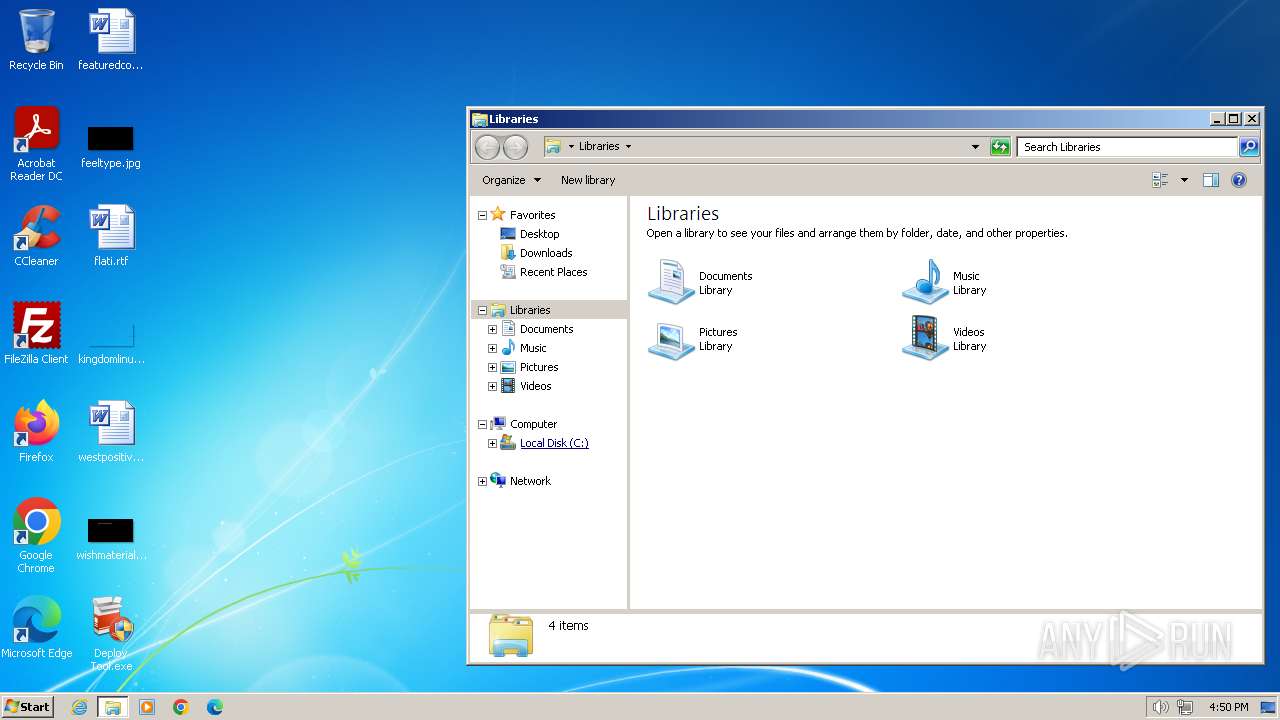Open the Documents library icon
The height and width of the screenshot is (720, 1280).
point(671,282)
